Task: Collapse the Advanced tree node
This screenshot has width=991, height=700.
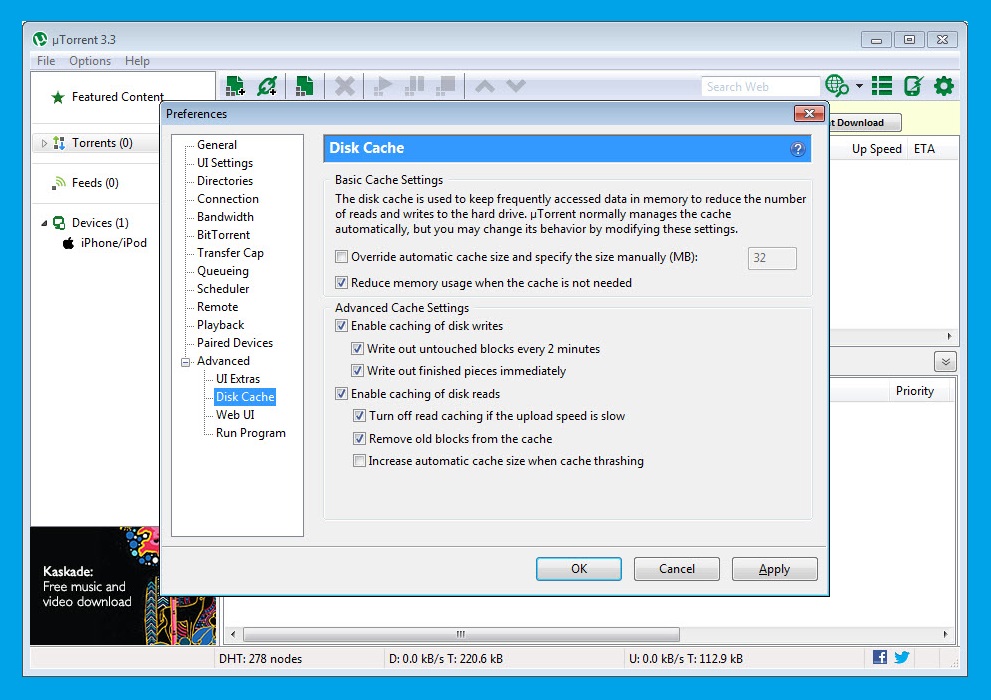Action: pos(185,362)
